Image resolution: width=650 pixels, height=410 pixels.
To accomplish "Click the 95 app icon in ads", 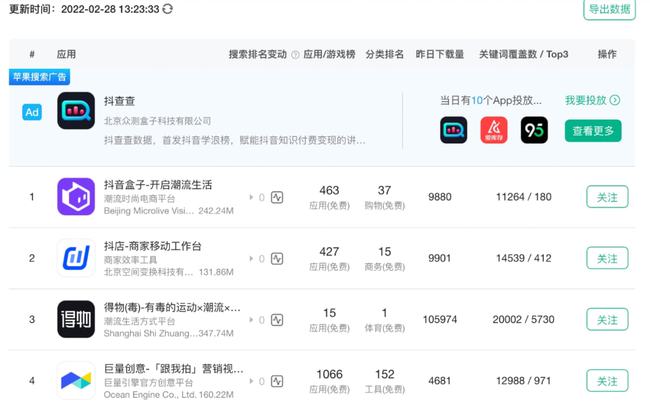I will click(x=534, y=130).
